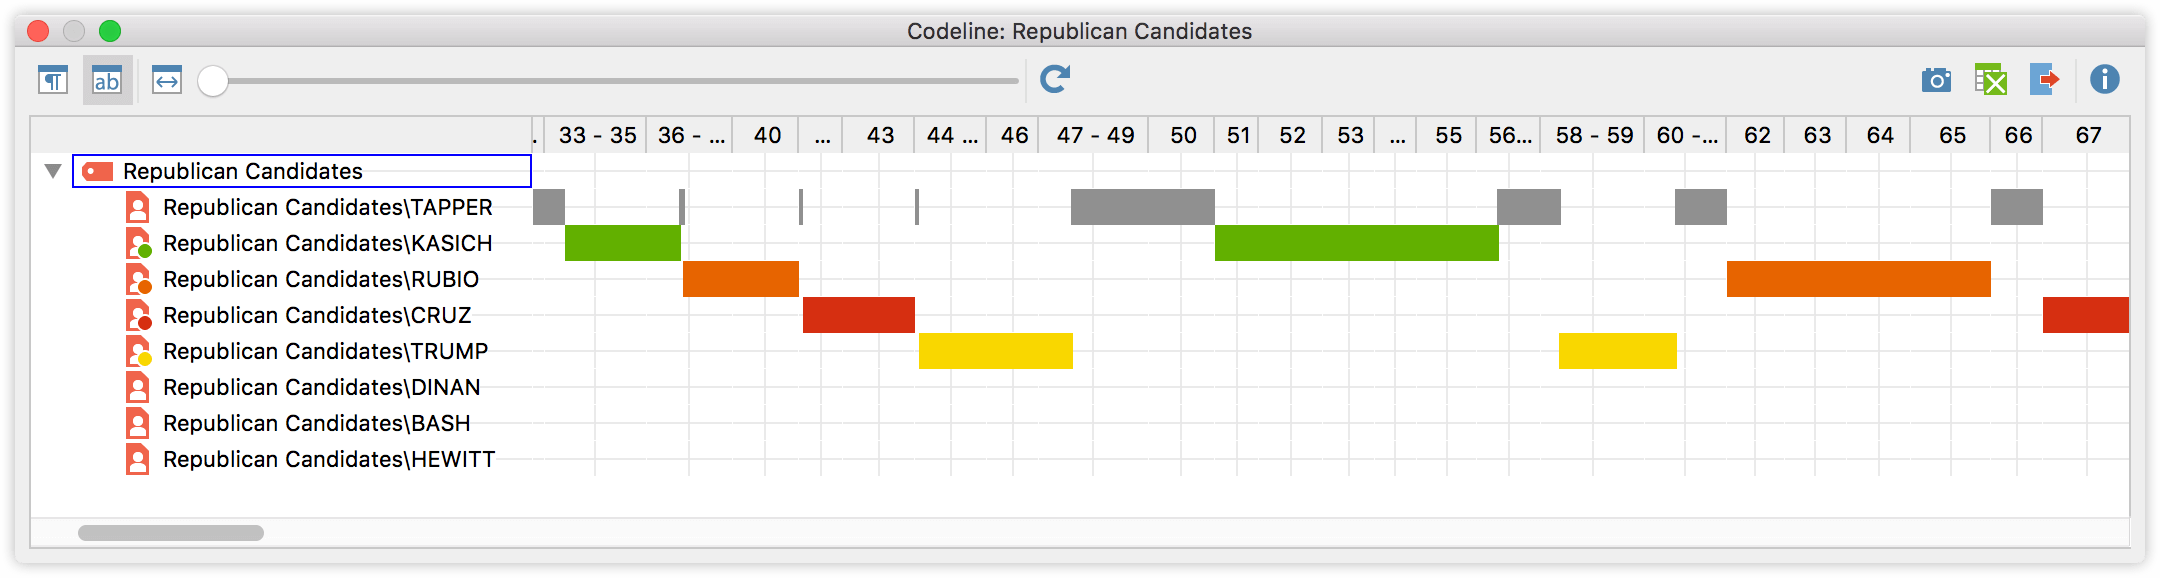Click the TRUMP code icon with yellow dot
The image size is (2160, 578).
pos(138,351)
